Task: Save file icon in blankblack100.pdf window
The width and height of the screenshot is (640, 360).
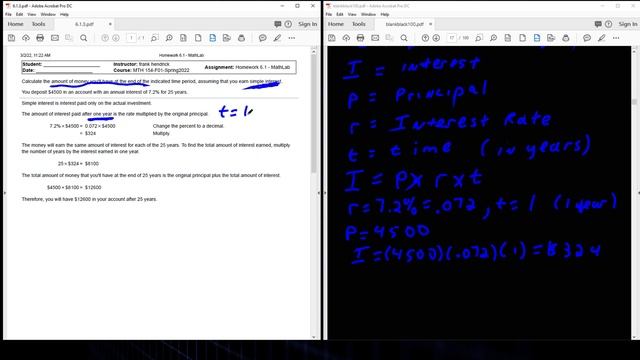Action: (x=332, y=38)
